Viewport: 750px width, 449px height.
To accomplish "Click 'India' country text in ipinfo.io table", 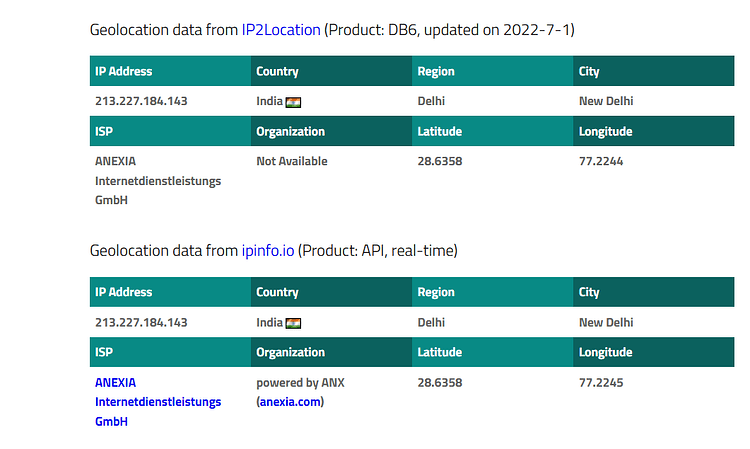I will pyautogui.click(x=269, y=322).
